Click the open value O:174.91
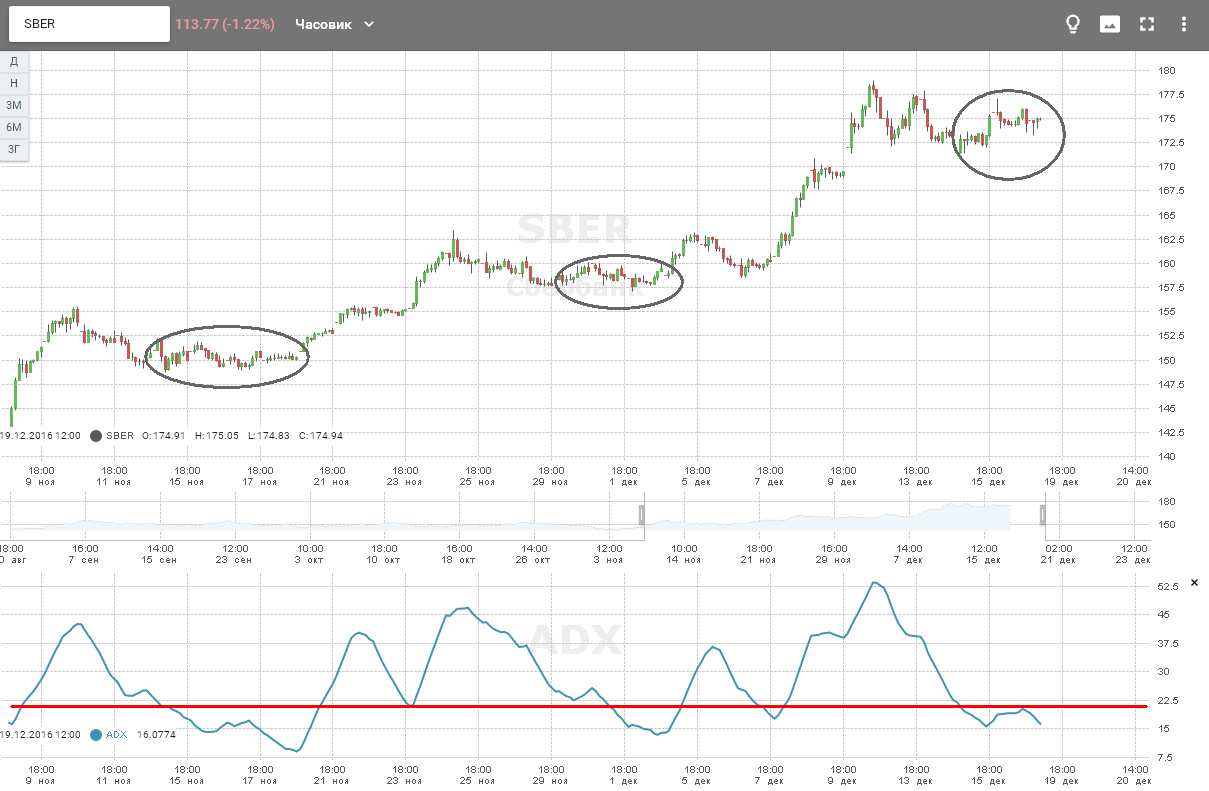 [x=166, y=436]
